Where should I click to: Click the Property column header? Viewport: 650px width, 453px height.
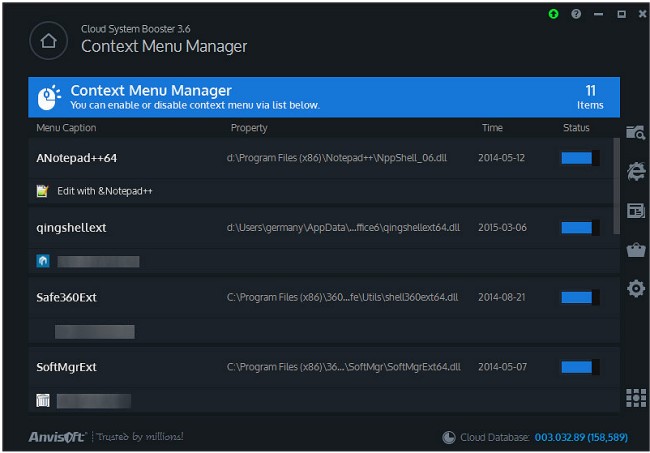[x=249, y=128]
